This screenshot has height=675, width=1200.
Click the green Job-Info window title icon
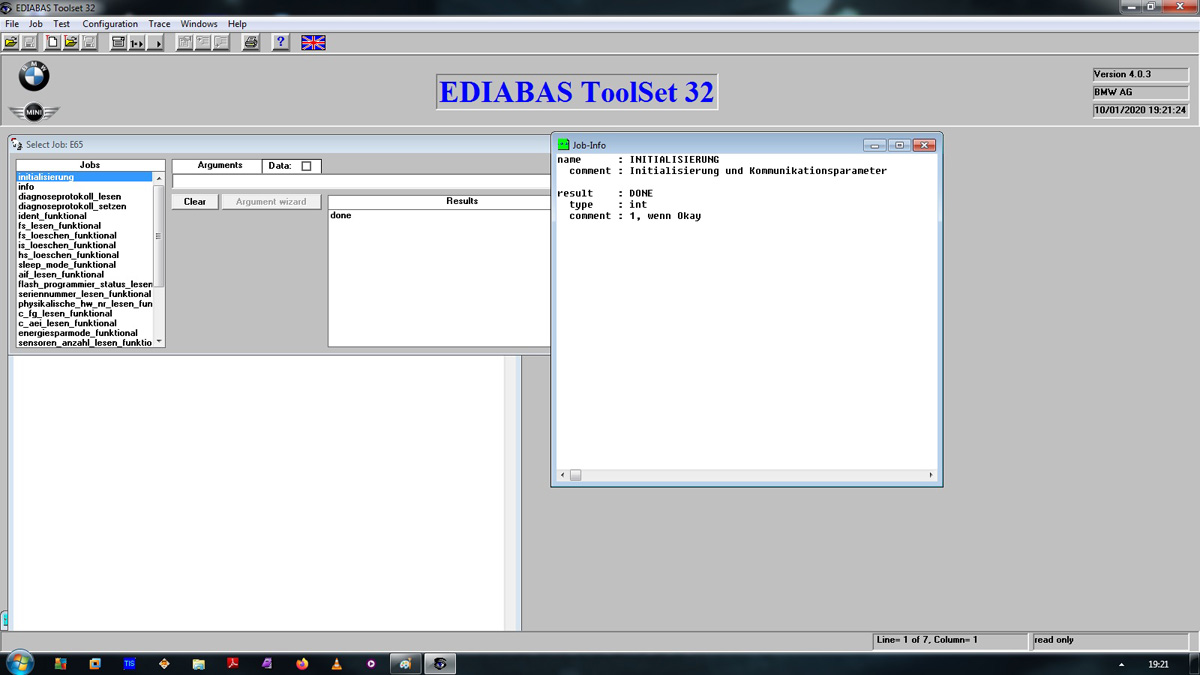click(x=564, y=145)
